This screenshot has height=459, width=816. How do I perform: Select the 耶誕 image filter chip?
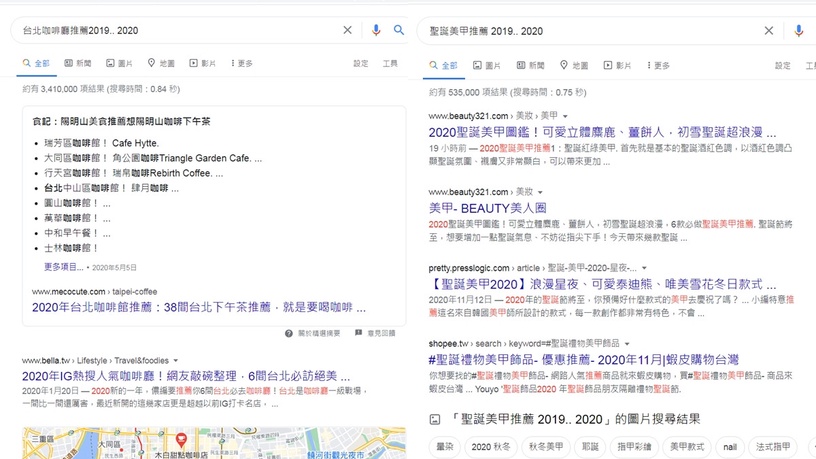590,447
